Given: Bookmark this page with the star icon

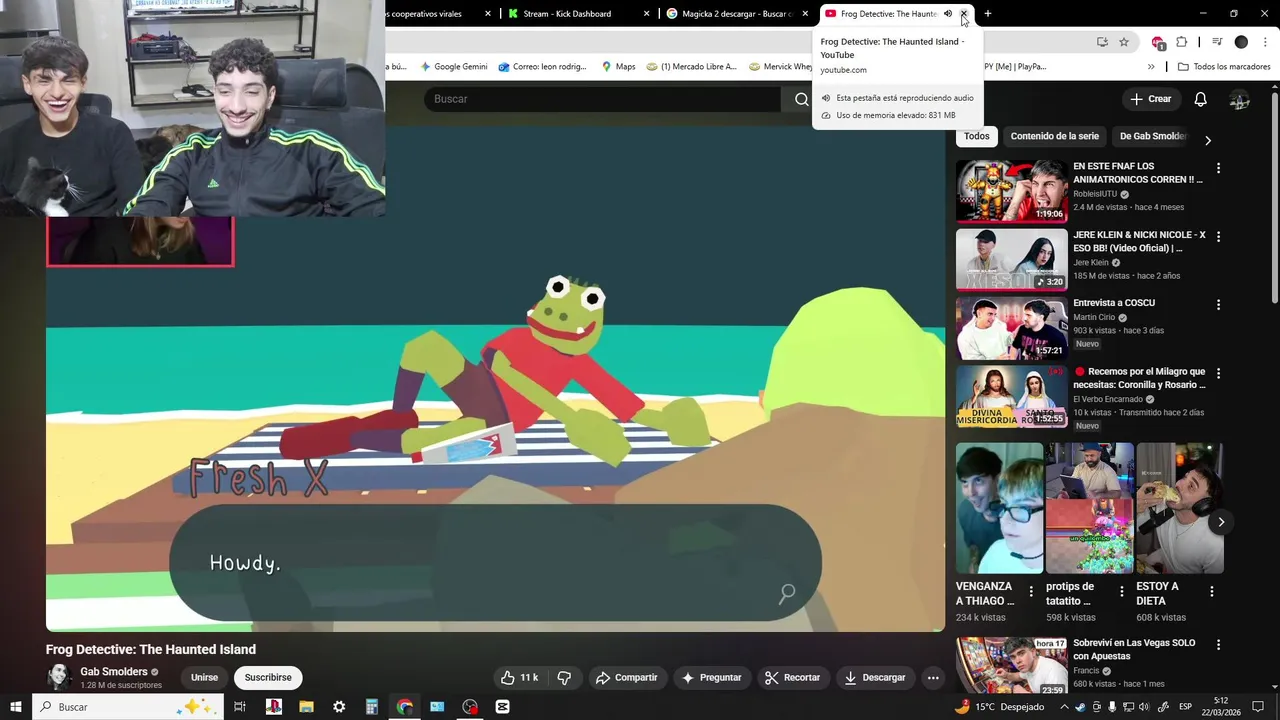Looking at the screenshot, I should click(1124, 42).
